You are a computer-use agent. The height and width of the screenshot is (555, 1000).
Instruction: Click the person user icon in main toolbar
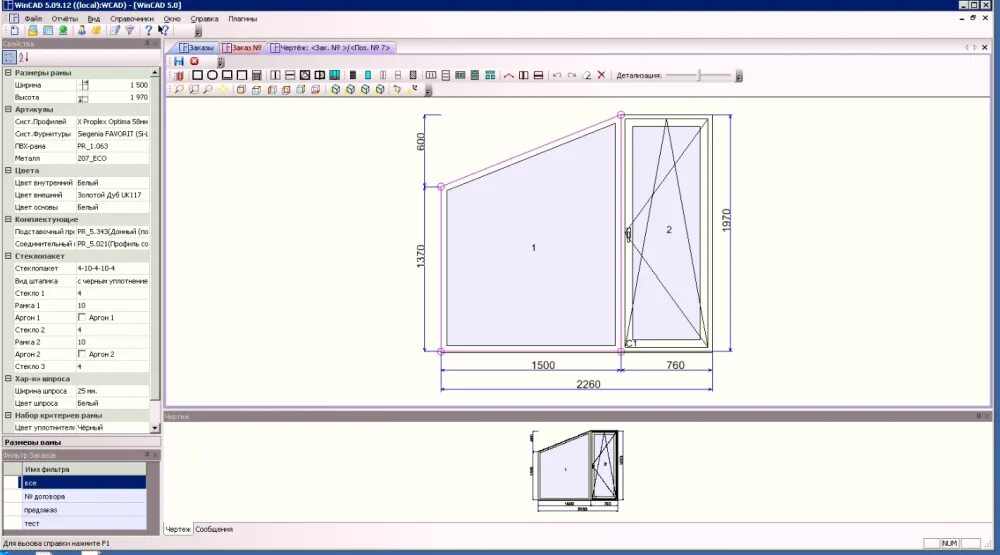(x=82, y=31)
